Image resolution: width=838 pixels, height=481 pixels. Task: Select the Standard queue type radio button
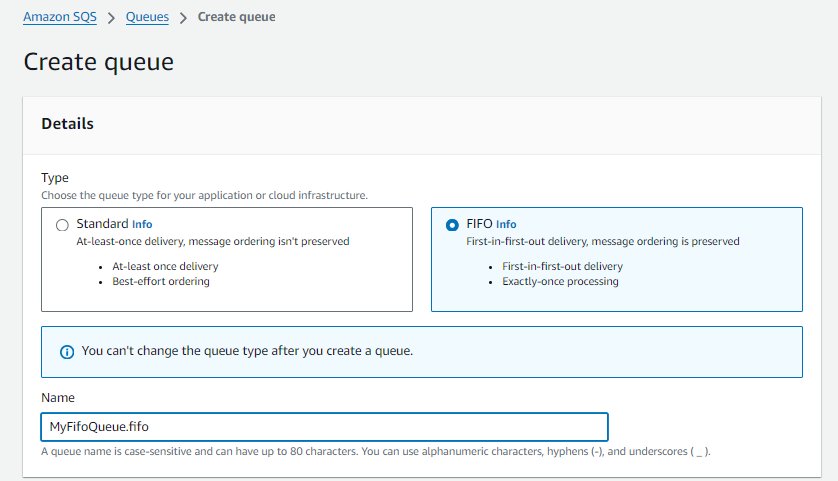pos(63,225)
